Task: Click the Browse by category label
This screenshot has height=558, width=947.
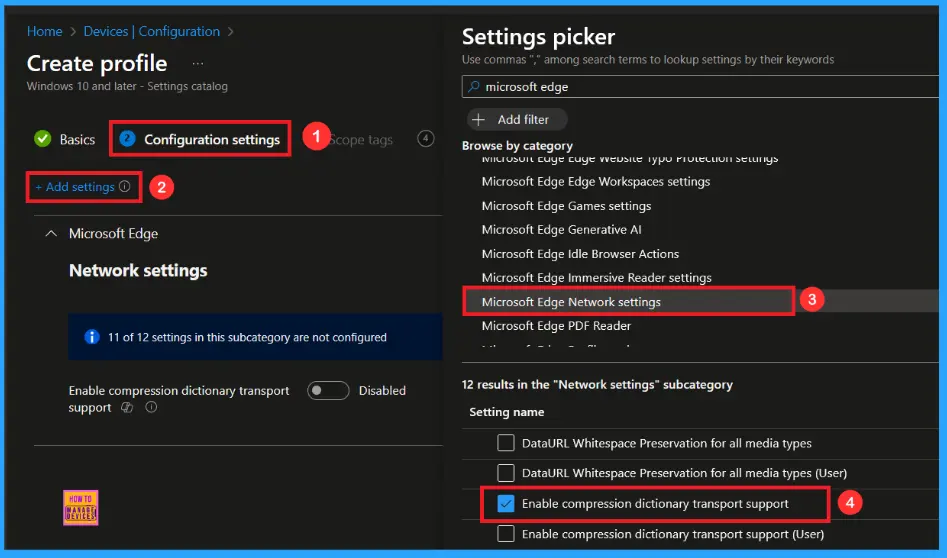Action: pos(518,146)
